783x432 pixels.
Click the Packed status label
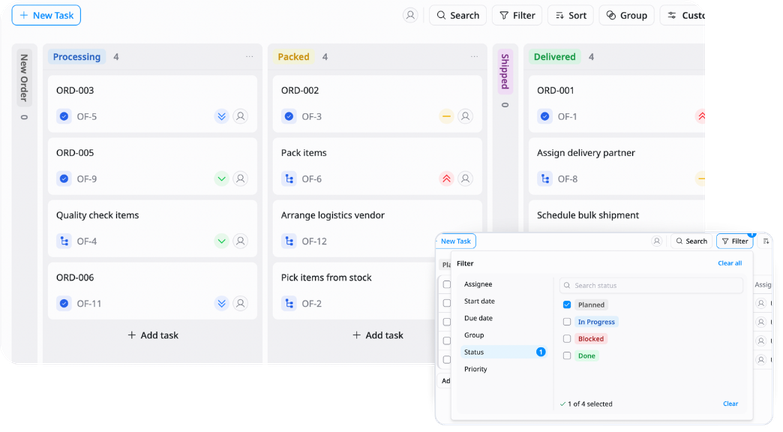point(293,56)
